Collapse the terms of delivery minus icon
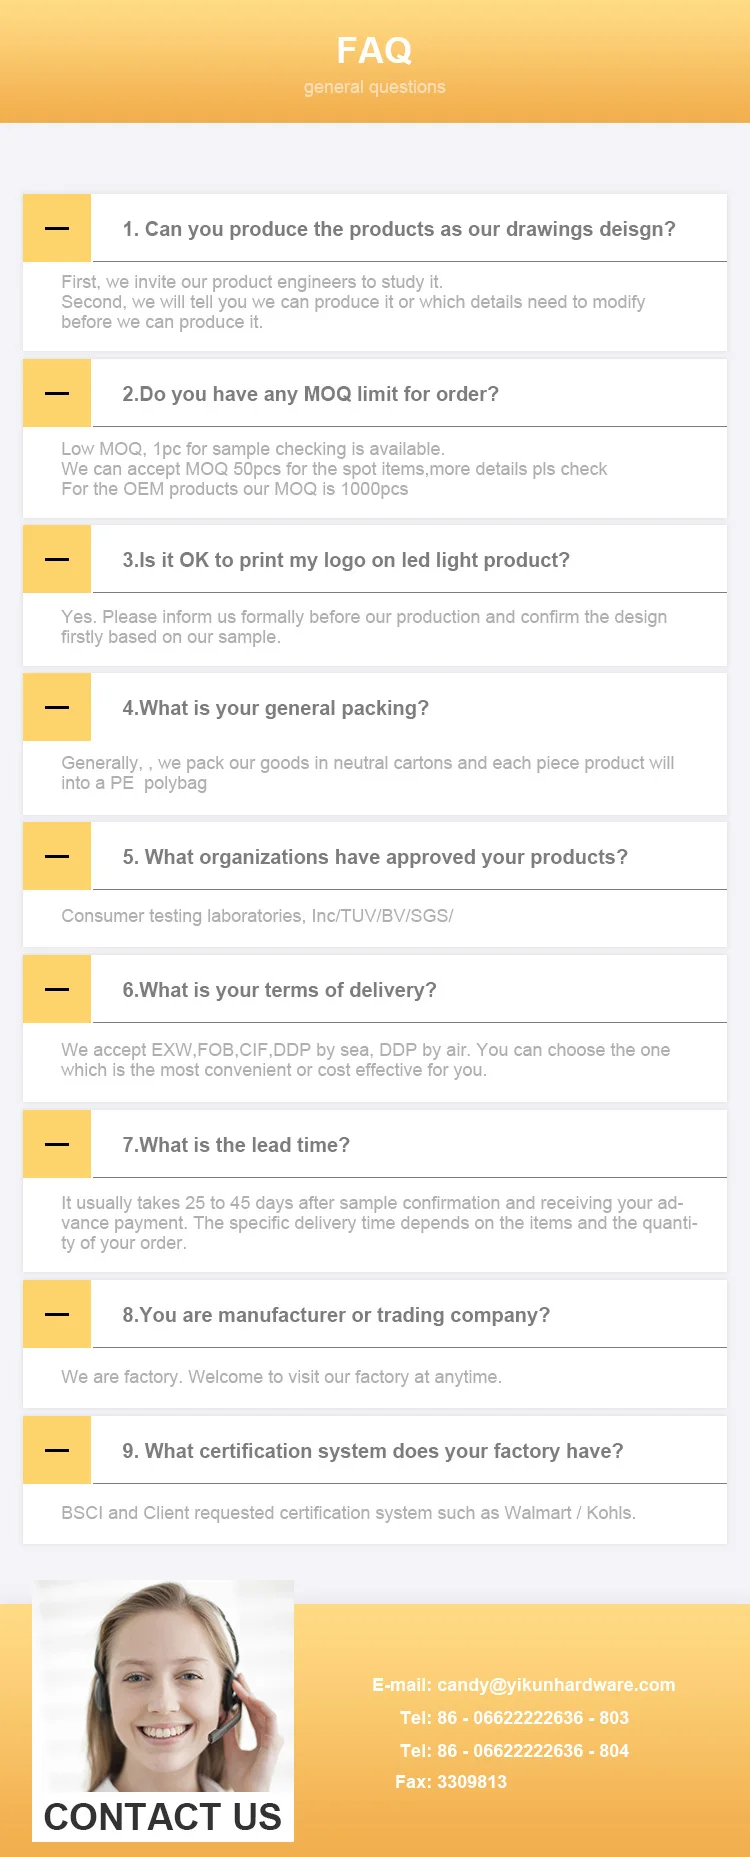The height and width of the screenshot is (1857, 750). (57, 989)
